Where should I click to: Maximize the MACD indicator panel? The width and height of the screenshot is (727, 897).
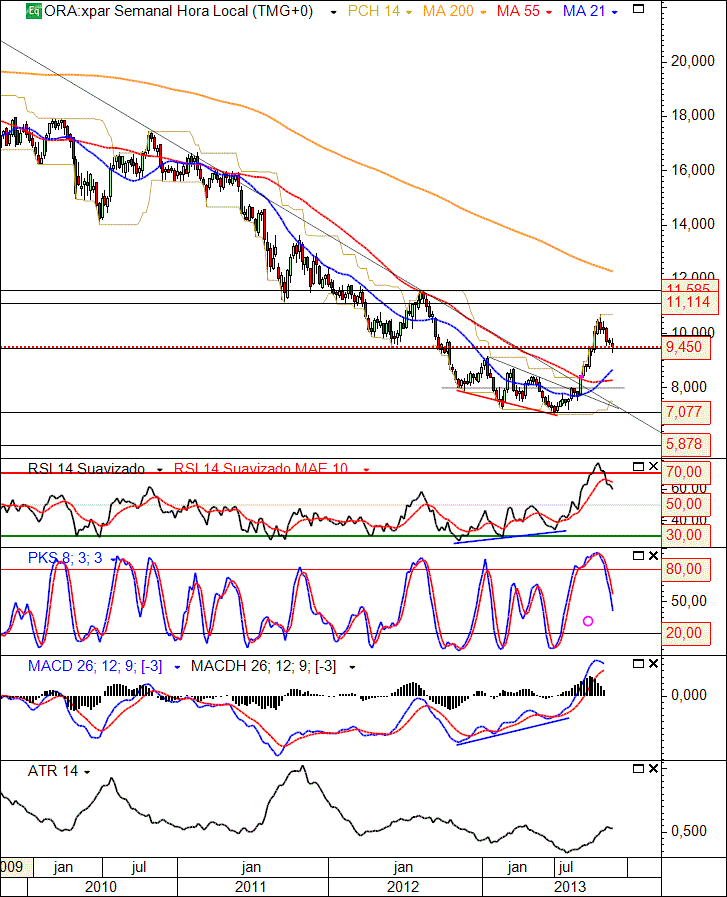(x=638, y=664)
